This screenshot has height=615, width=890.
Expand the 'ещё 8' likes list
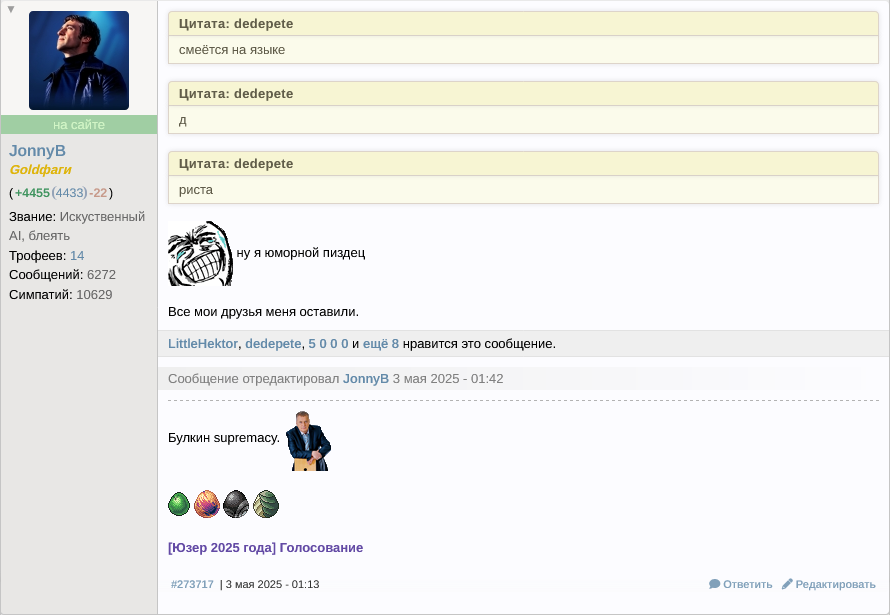381,344
